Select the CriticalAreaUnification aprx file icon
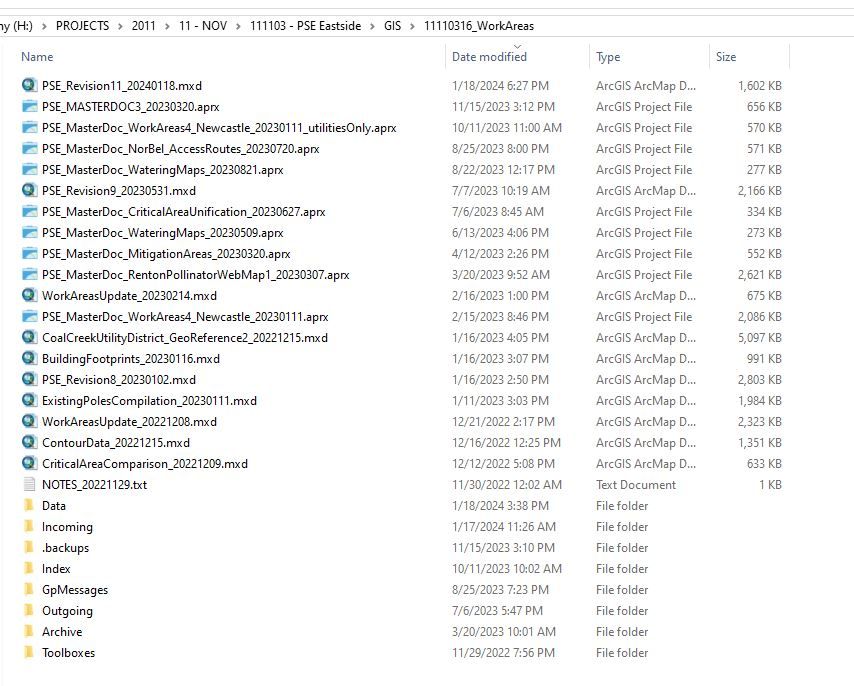 29,211
